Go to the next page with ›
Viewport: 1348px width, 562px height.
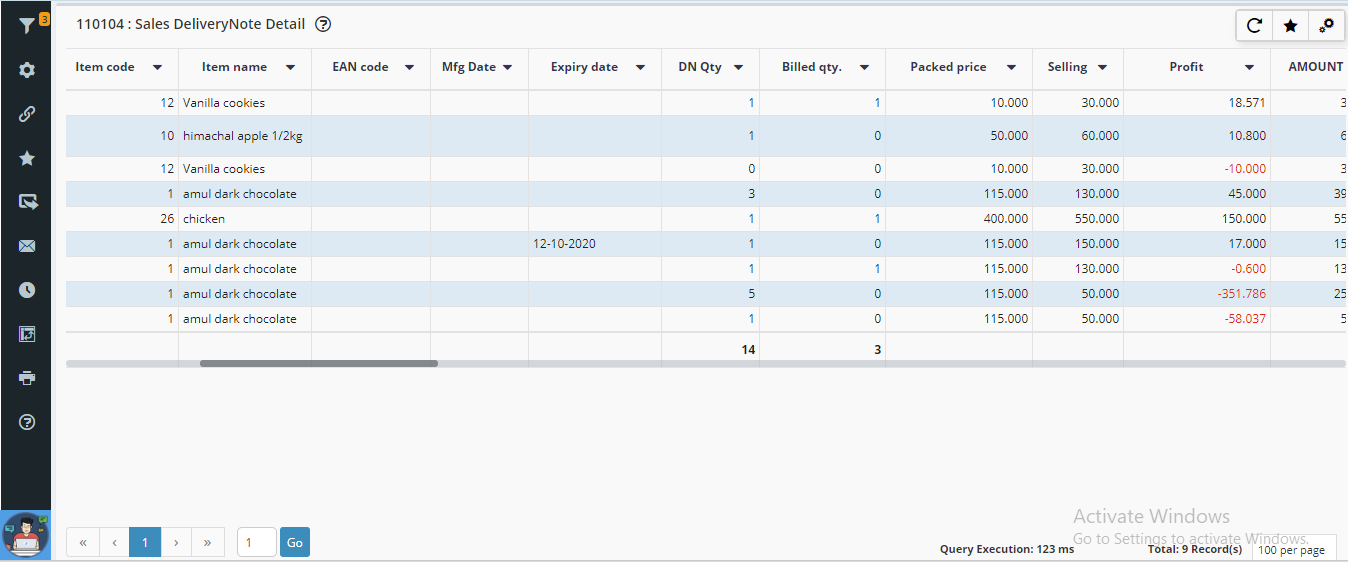point(176,542)
